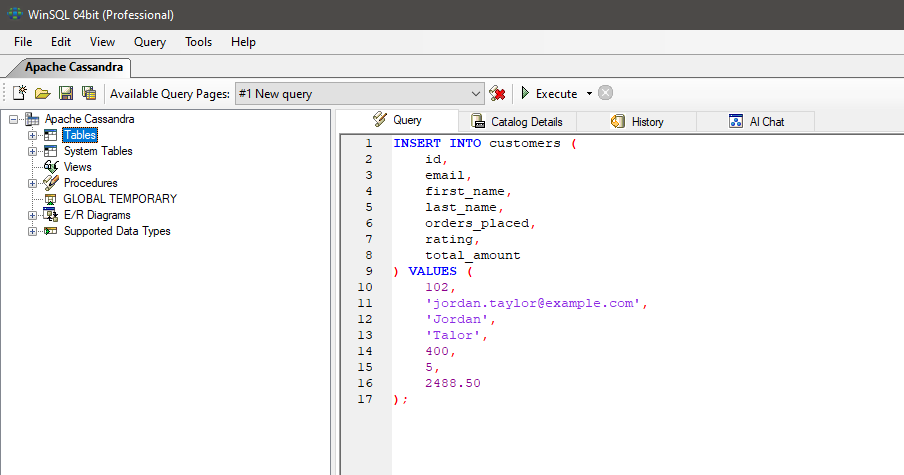Expand the Tables tree node
The width and height of the screenshot is (904, 475).
click(32, 135)
